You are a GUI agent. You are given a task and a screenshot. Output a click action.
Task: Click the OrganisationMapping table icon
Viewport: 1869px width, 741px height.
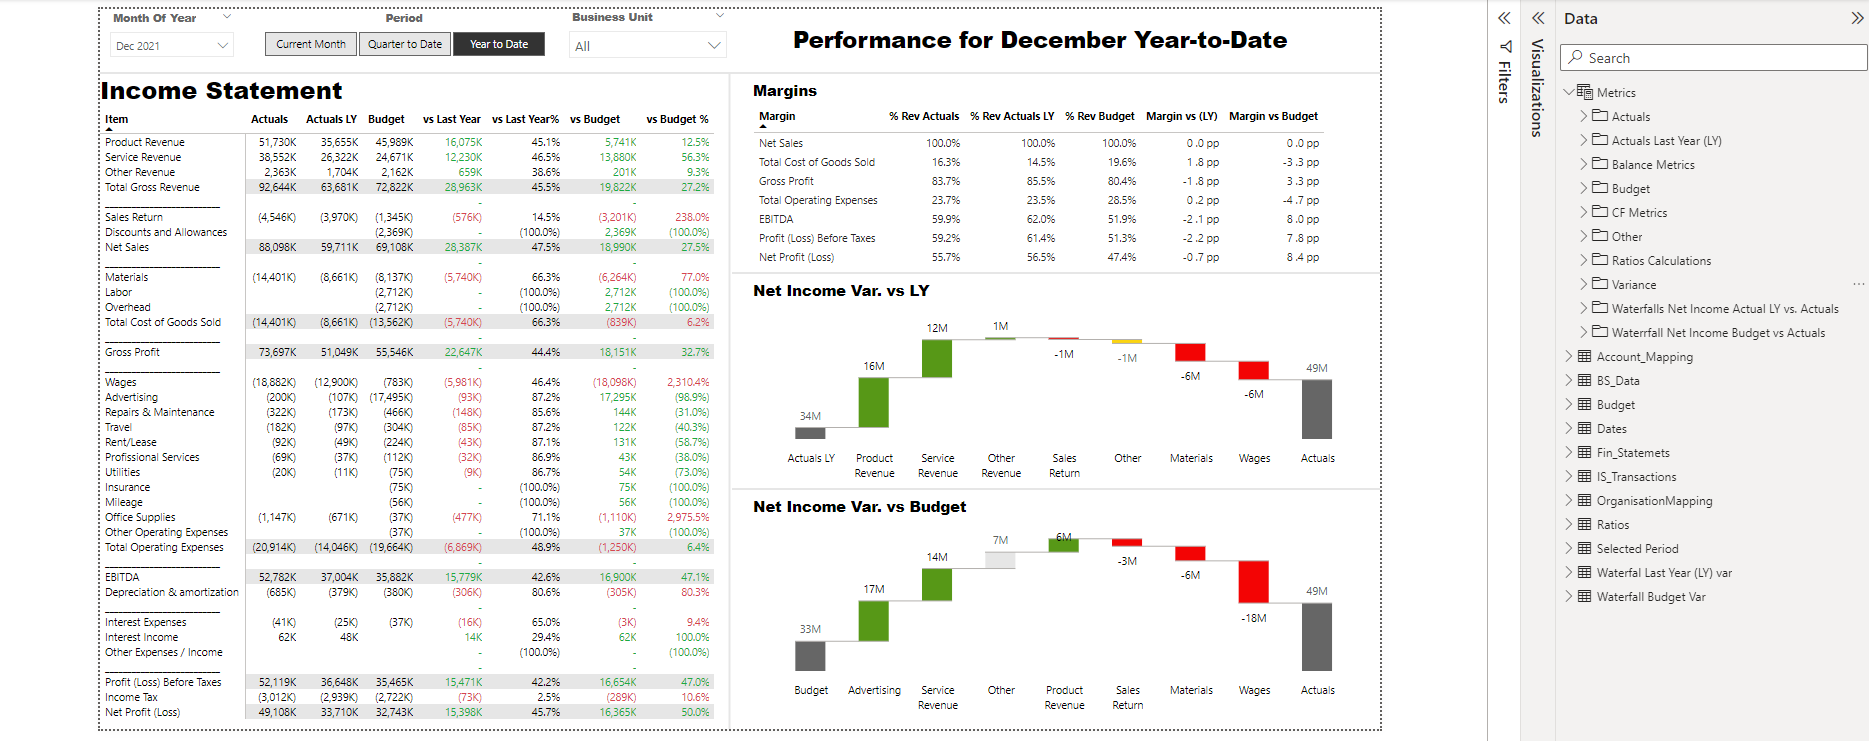1585,500
